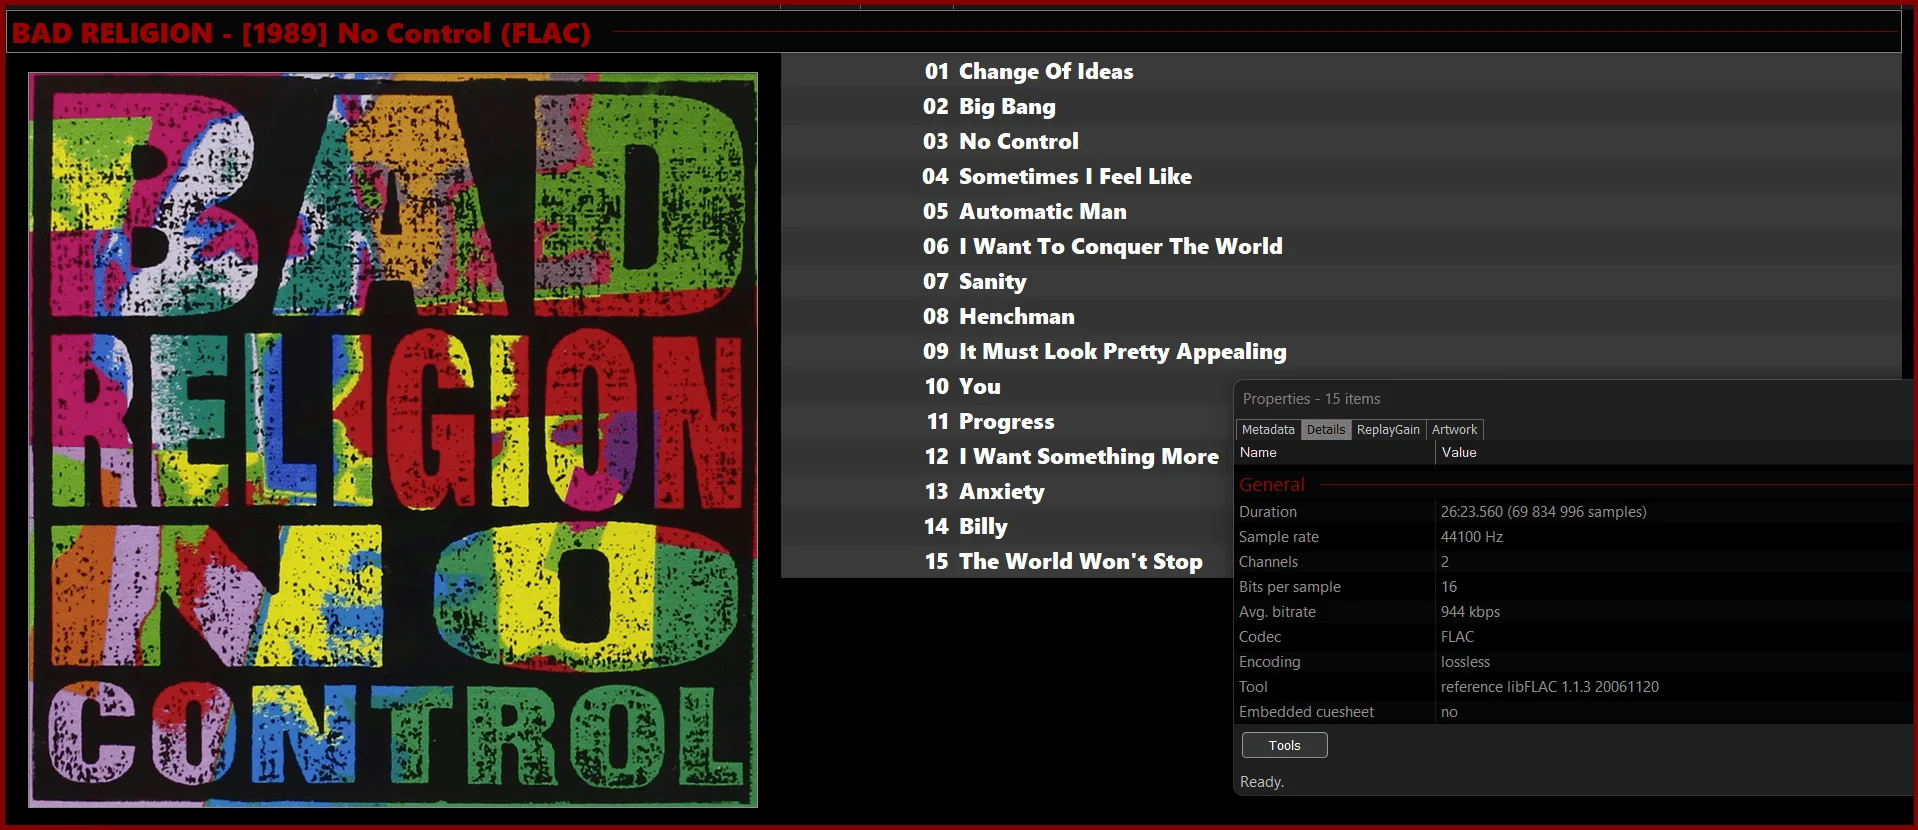The image size is (1918, 830).
Task: Collapse the General properties section
Action: (x=1272, y=485)
